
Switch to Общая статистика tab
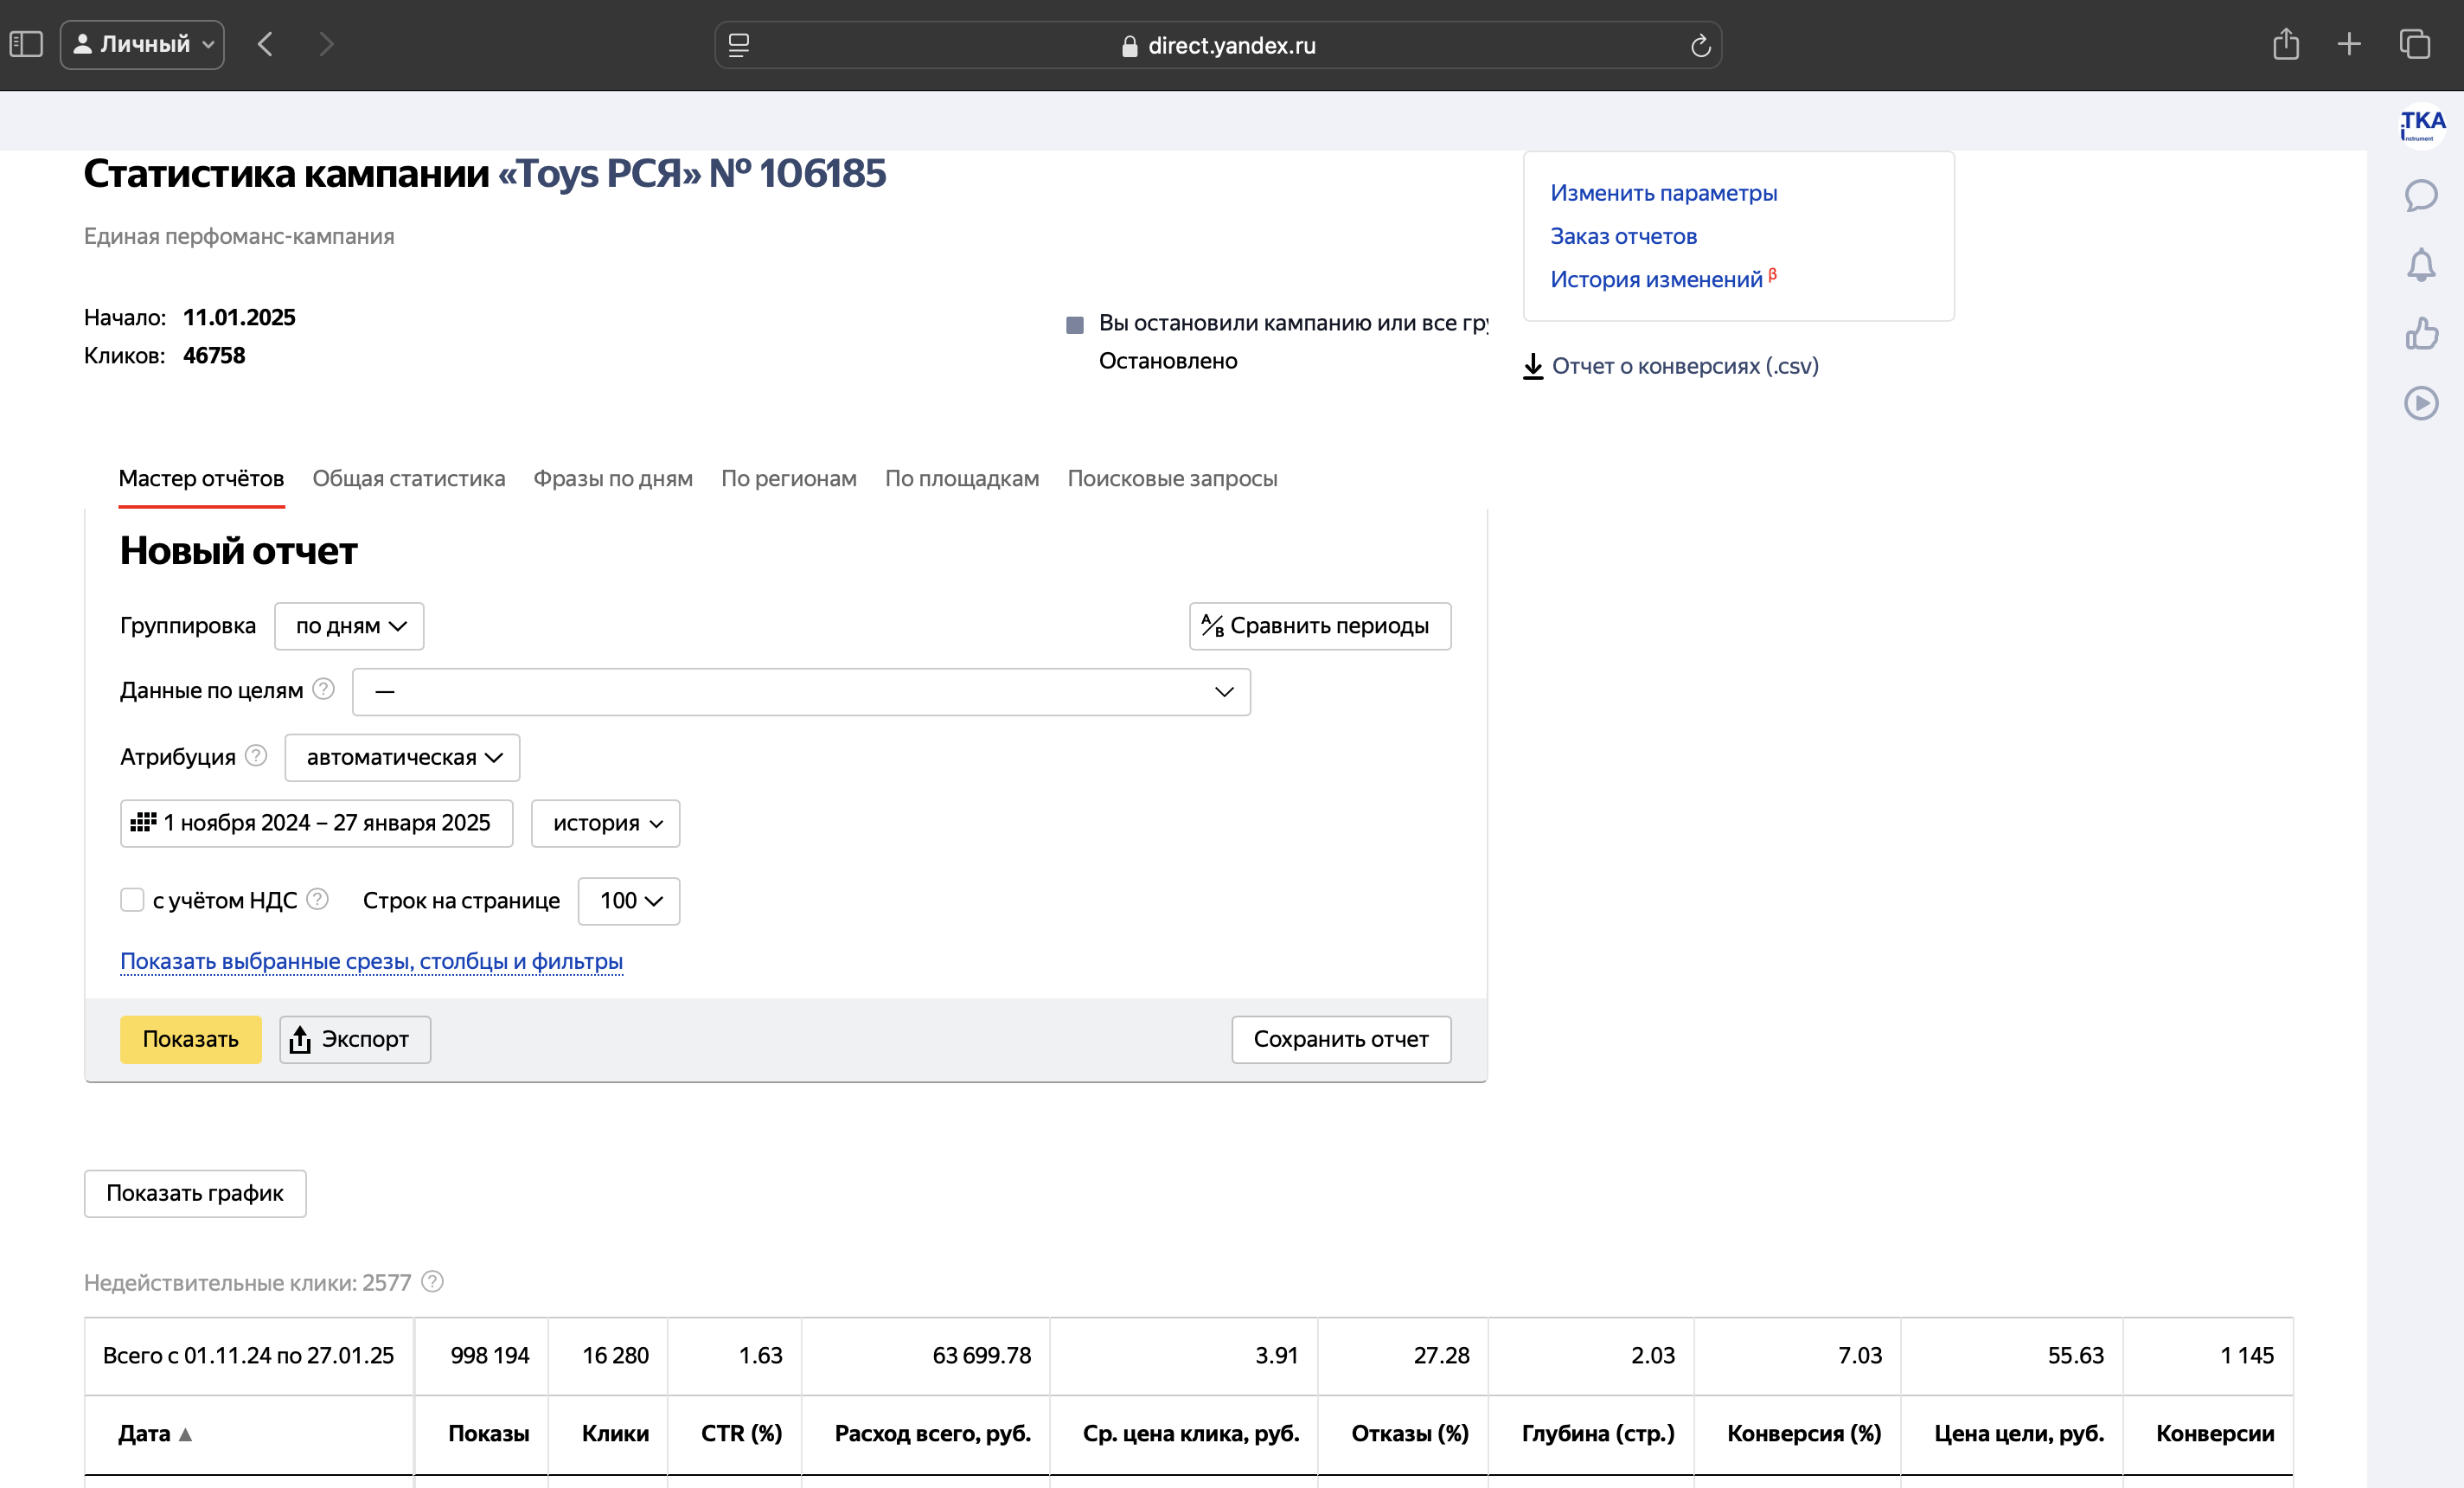coord(408,479)
